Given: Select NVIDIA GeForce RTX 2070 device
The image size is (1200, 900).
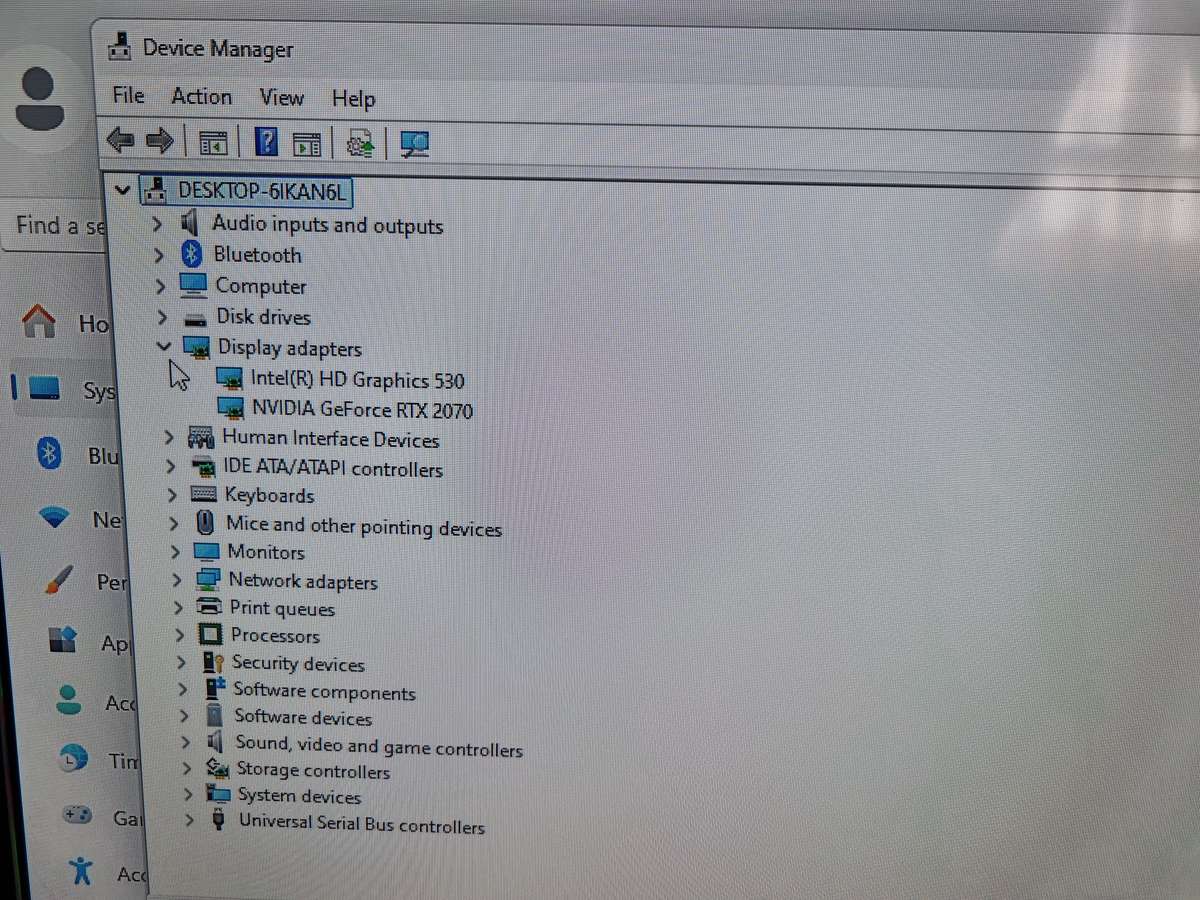Looking at the screenshot, I should (x=362, y=410).
